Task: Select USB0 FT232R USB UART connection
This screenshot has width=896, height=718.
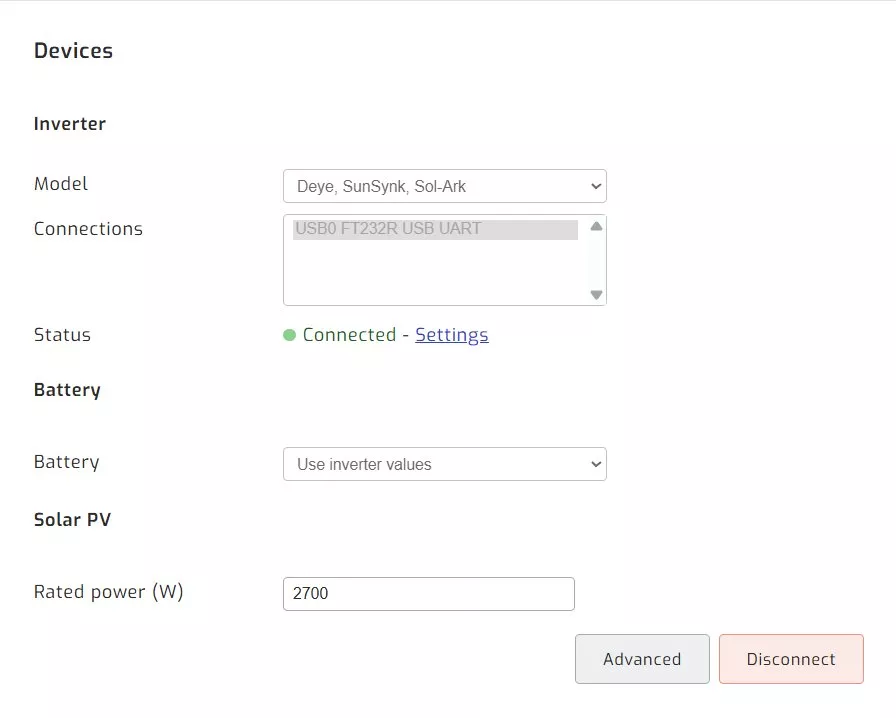Action: pyautogui.click(x=435, y=229)
